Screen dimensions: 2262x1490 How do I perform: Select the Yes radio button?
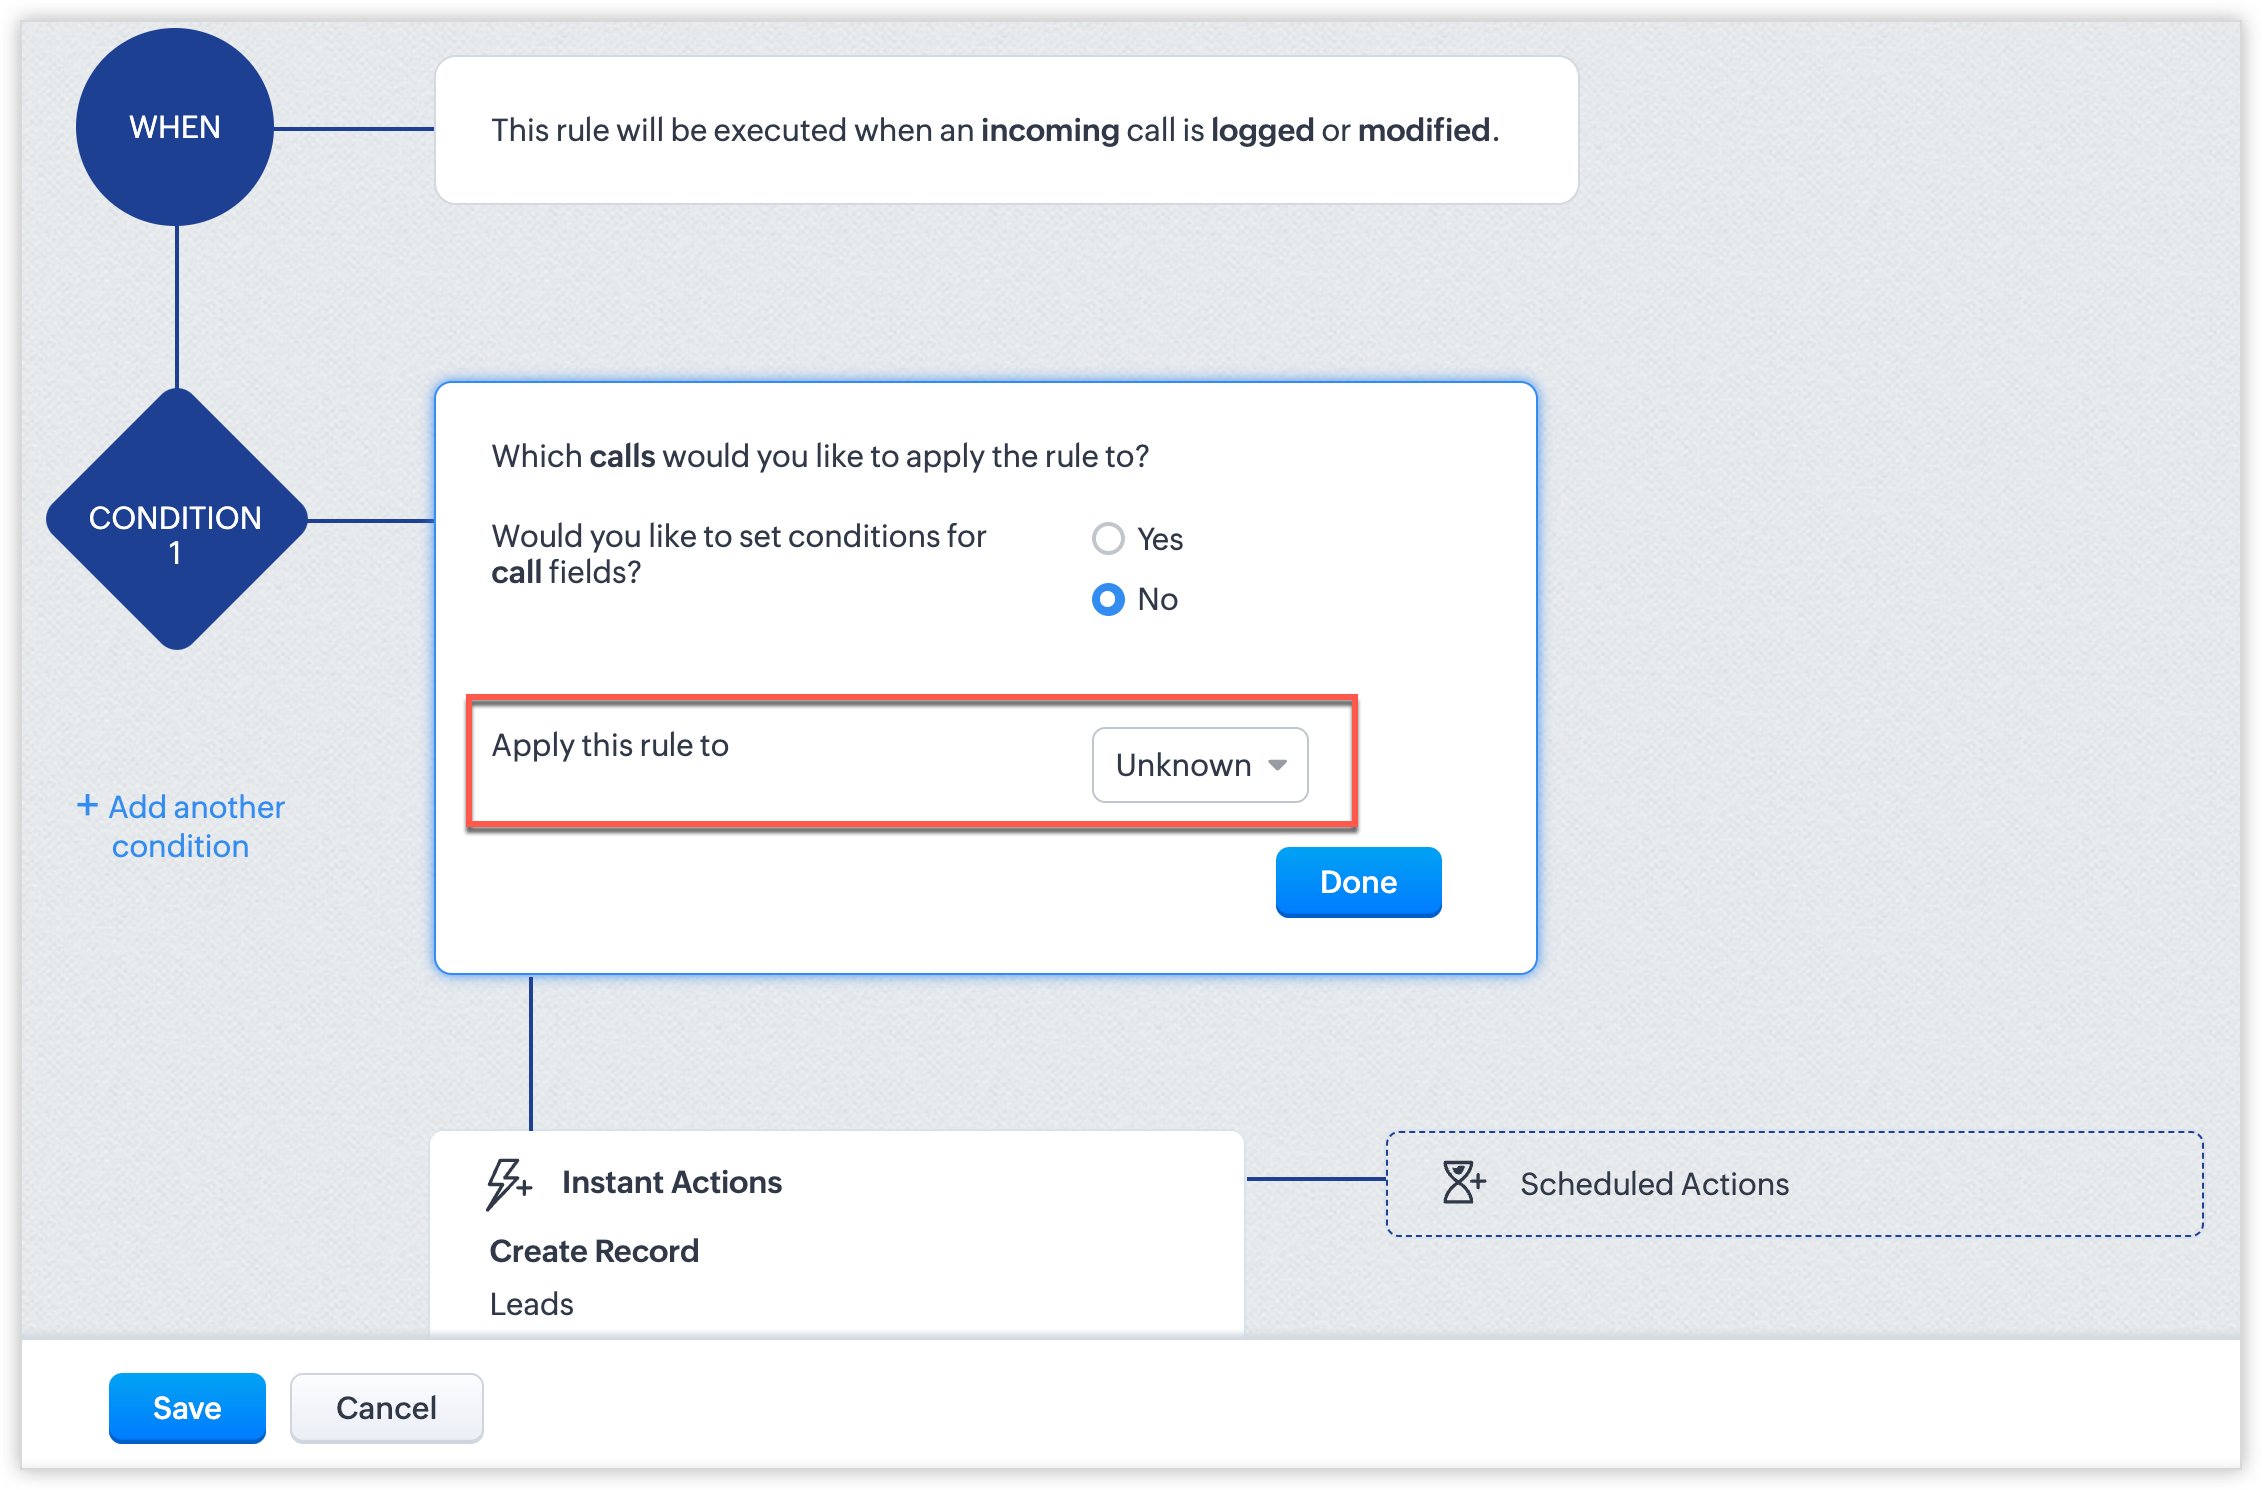(1108, 539)
